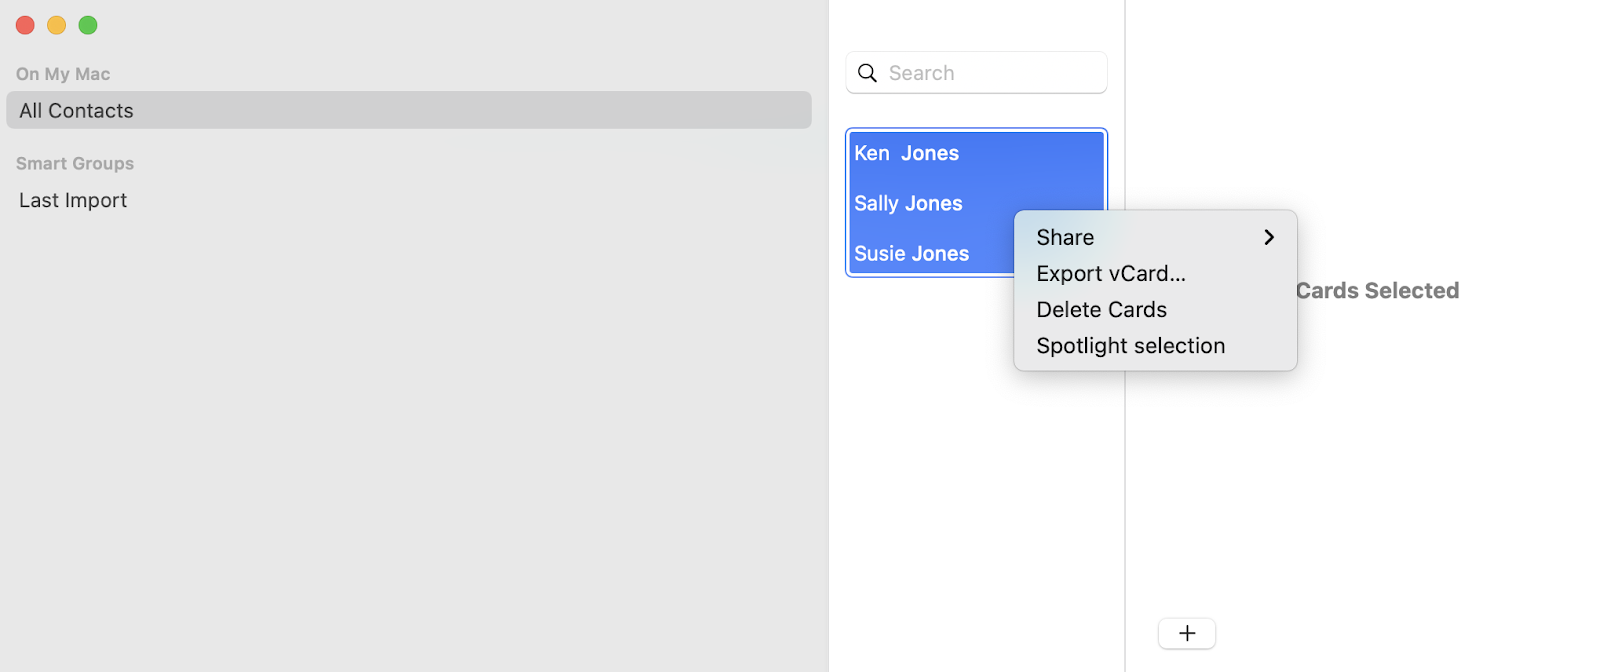Zoom the window with green button
Viewport: 1600px width, 672px height.
pyautogui.click(x=88, y=25)
